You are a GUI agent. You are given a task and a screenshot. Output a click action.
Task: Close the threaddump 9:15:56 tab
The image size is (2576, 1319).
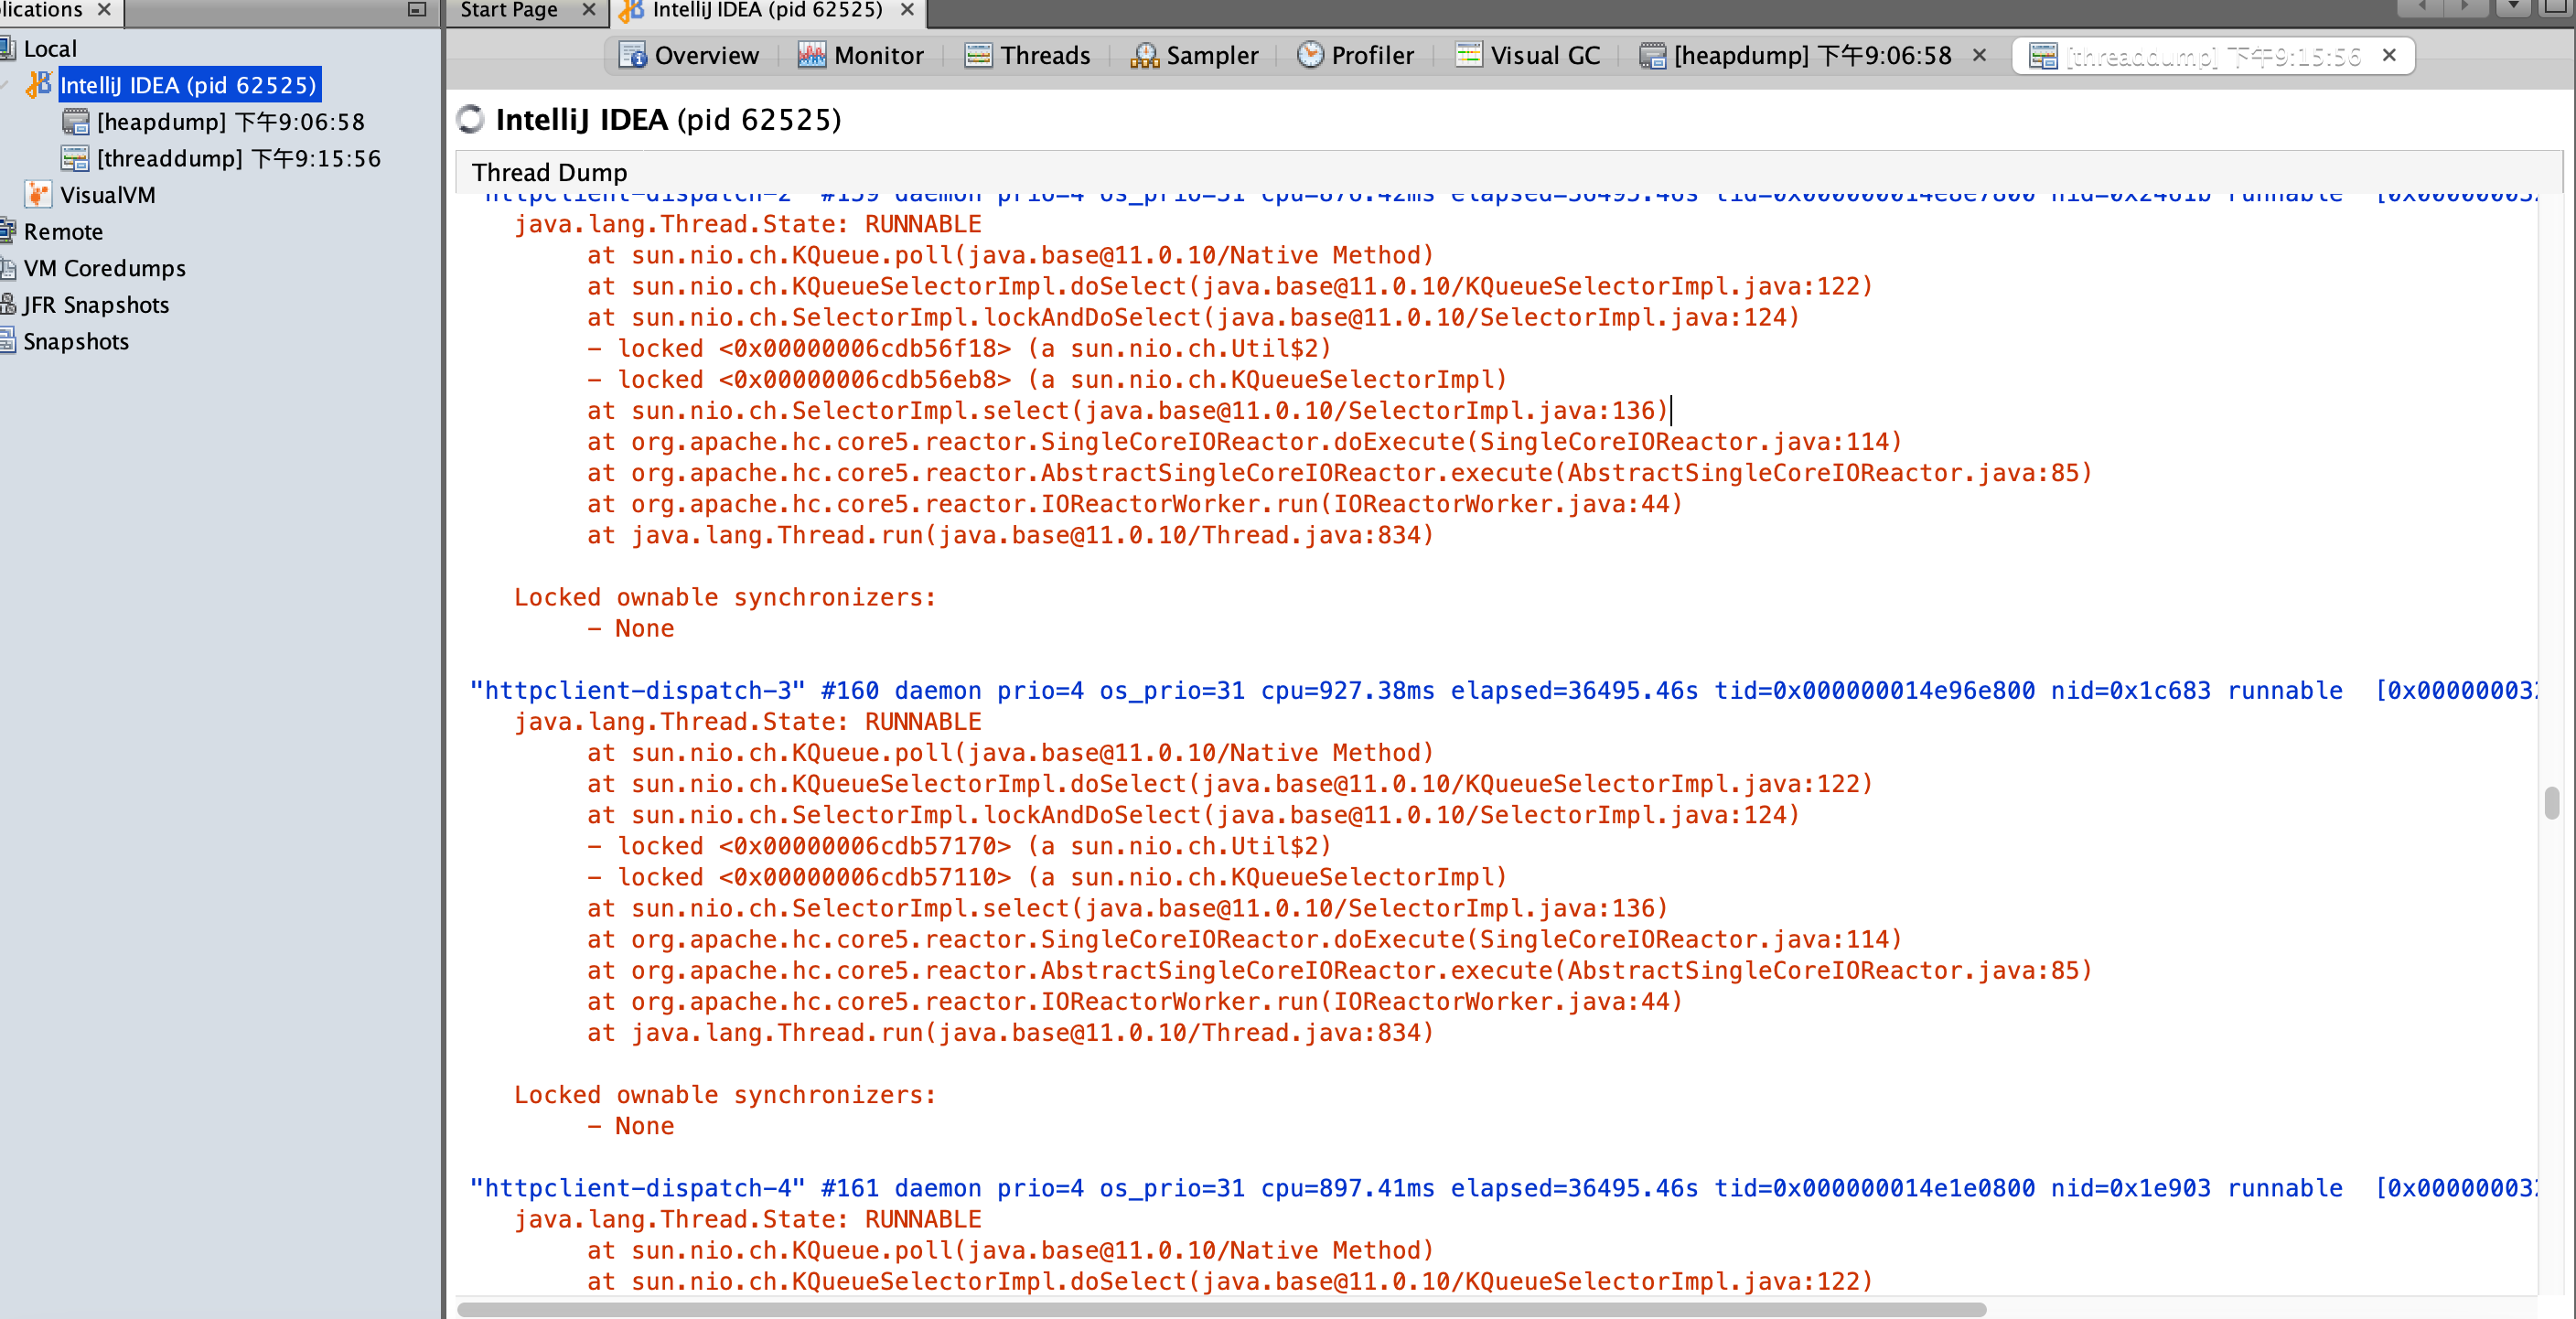(x=2389, y=55)
